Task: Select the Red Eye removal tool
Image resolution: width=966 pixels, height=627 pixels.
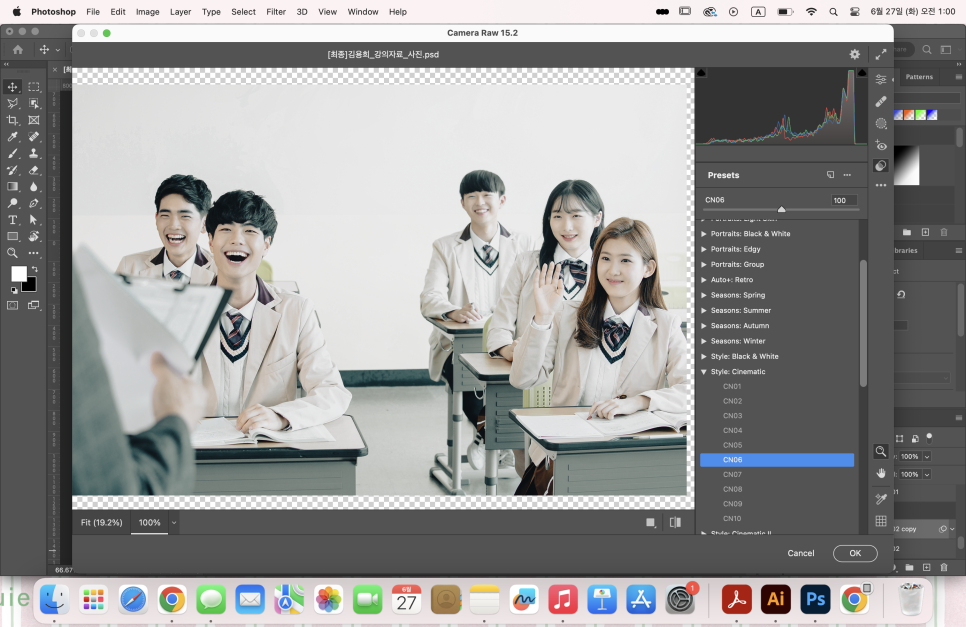Action: click(x=881, y=145)
